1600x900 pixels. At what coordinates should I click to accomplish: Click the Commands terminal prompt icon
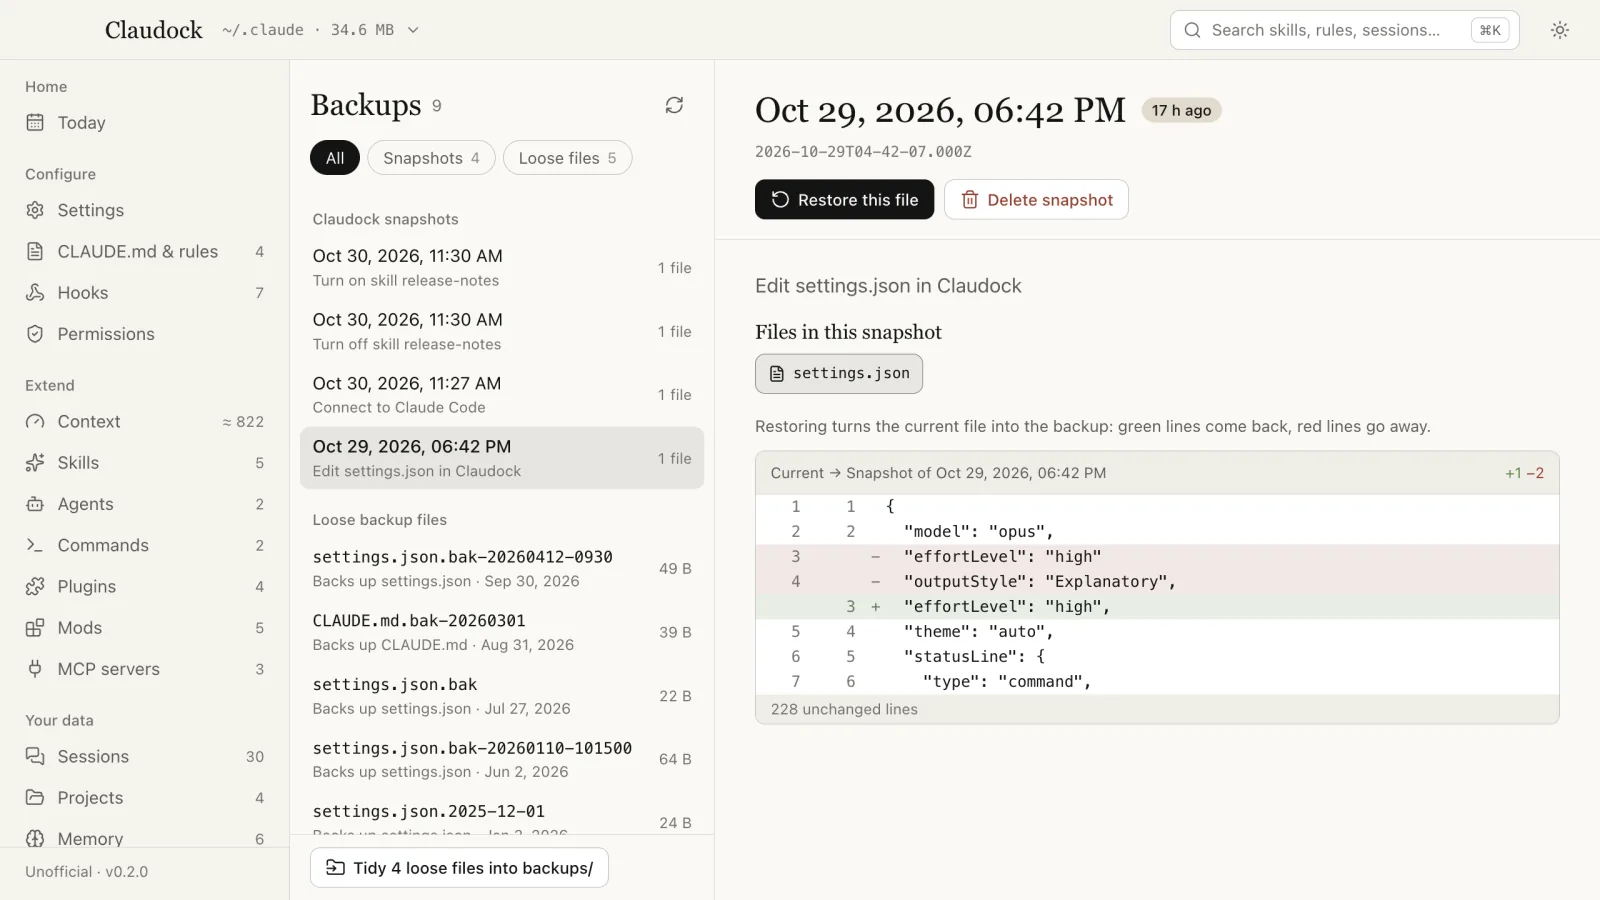[x=35, y=545]
